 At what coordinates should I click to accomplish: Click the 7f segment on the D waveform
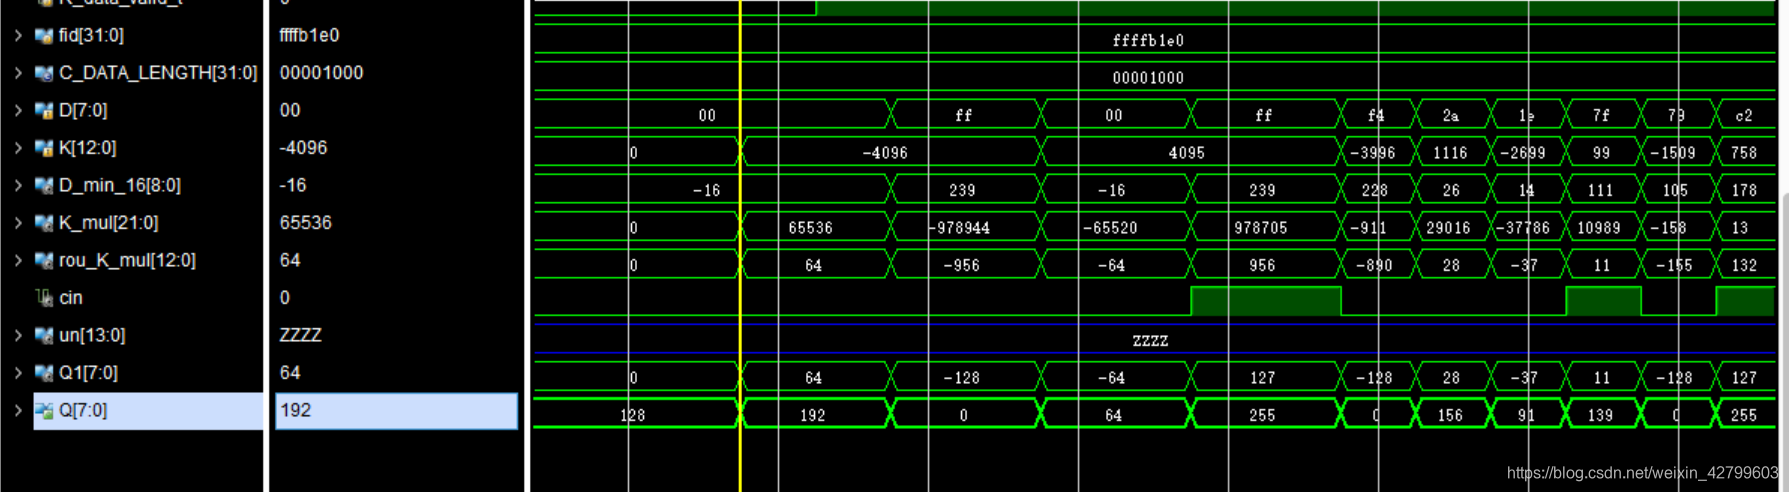1602,116
